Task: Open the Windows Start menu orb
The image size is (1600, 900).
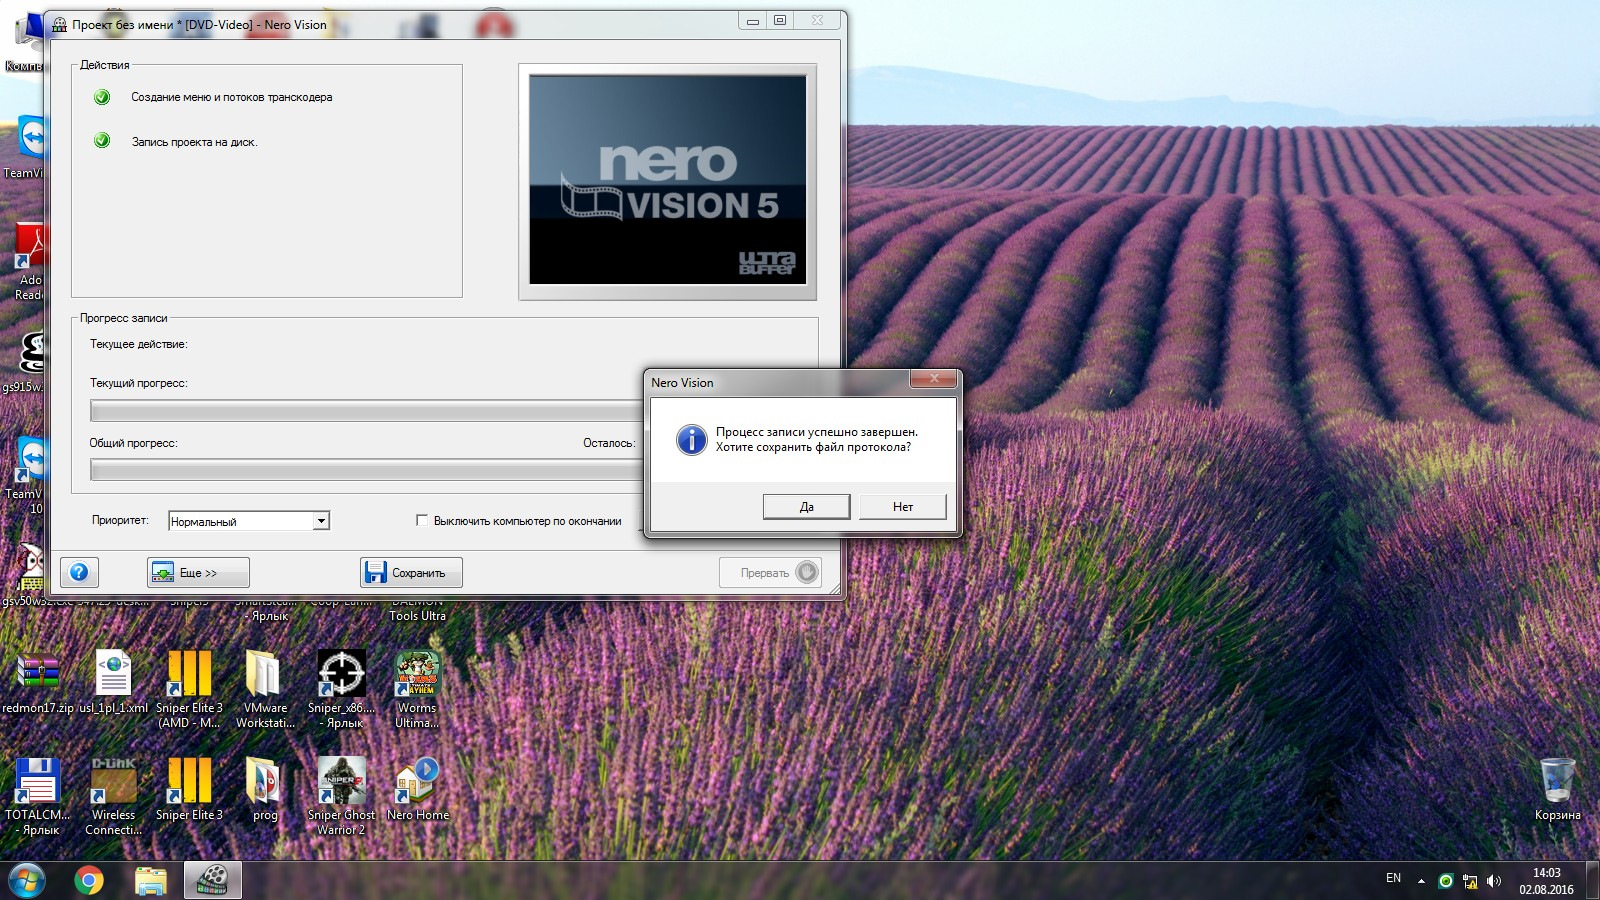Action: [26, 881]
